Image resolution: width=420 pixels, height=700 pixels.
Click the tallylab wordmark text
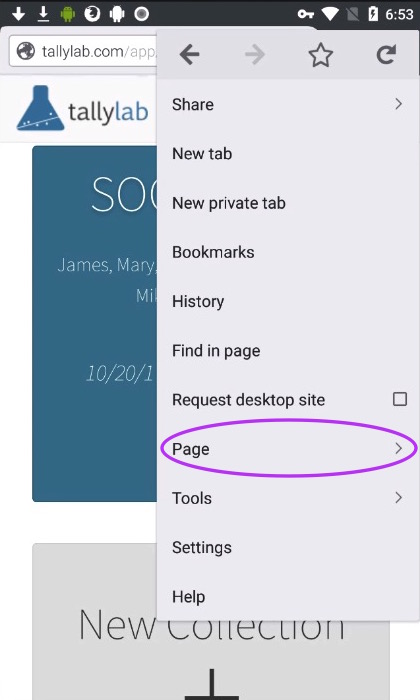108,112
